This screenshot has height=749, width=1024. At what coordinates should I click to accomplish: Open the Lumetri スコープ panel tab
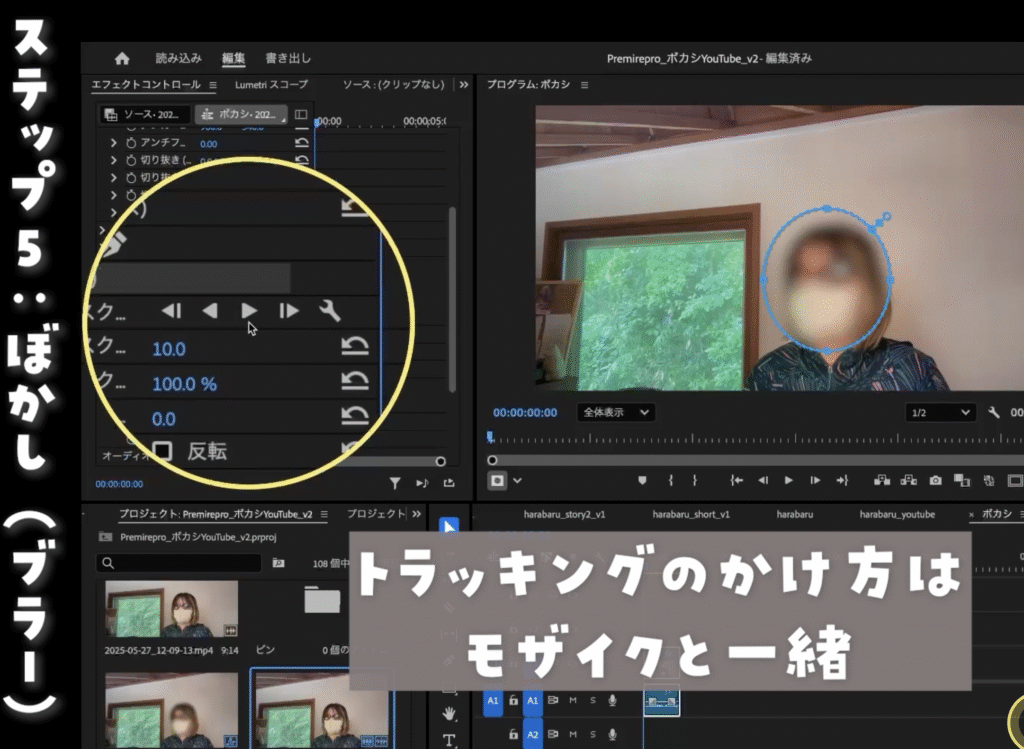271,85
